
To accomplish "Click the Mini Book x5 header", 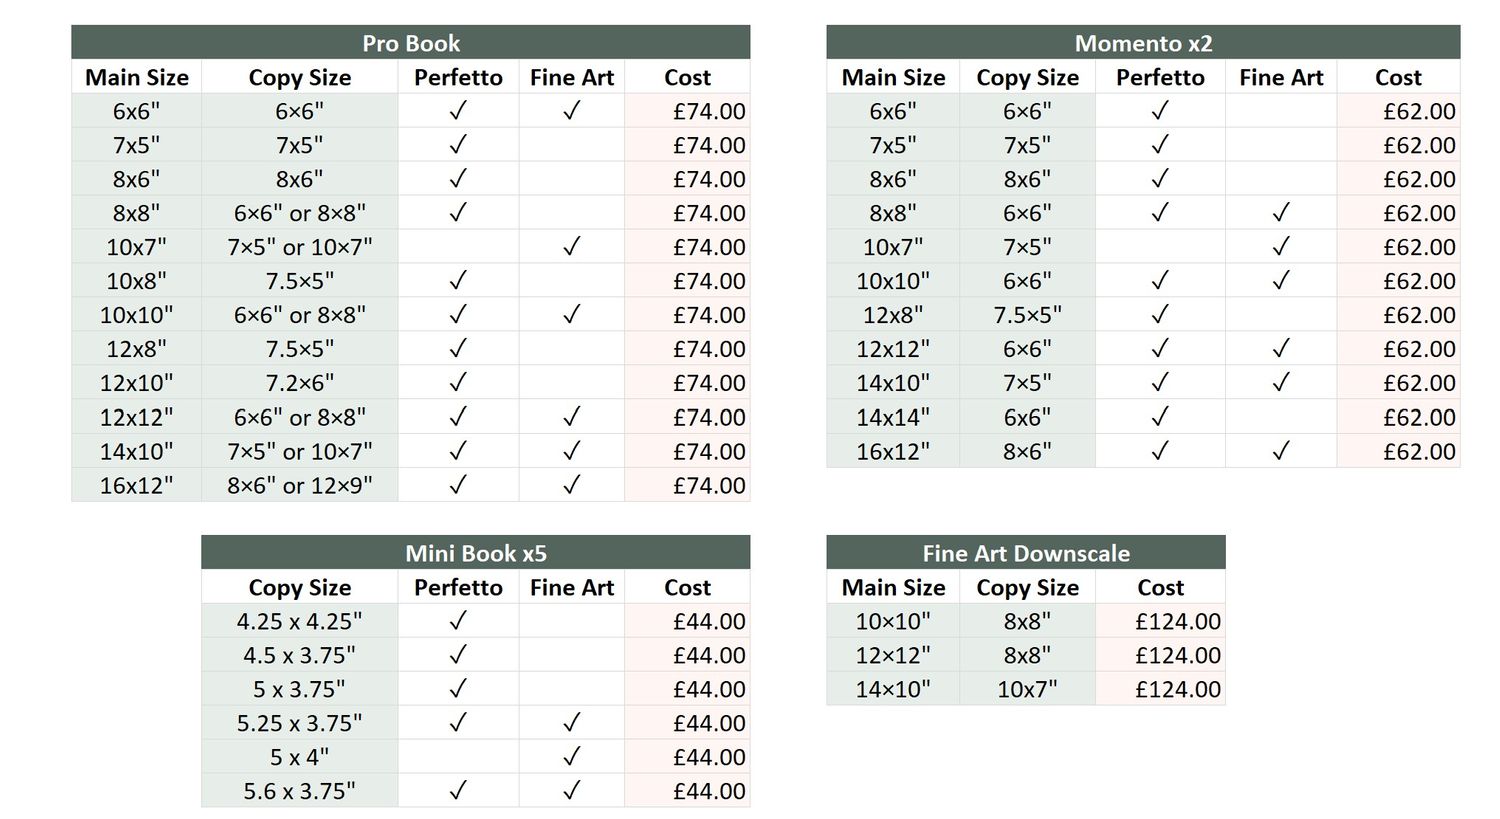I will pyautogui.click(x=475, y=553).
